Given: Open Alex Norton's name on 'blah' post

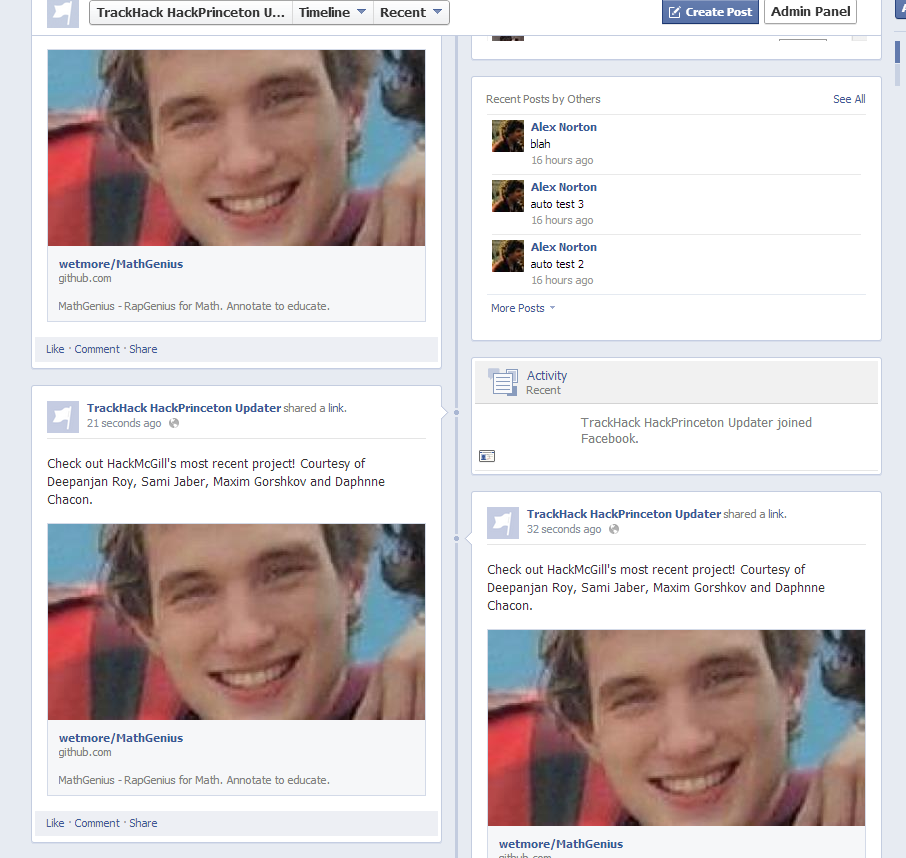Looking at the screenshot, I should click(563, 127).
